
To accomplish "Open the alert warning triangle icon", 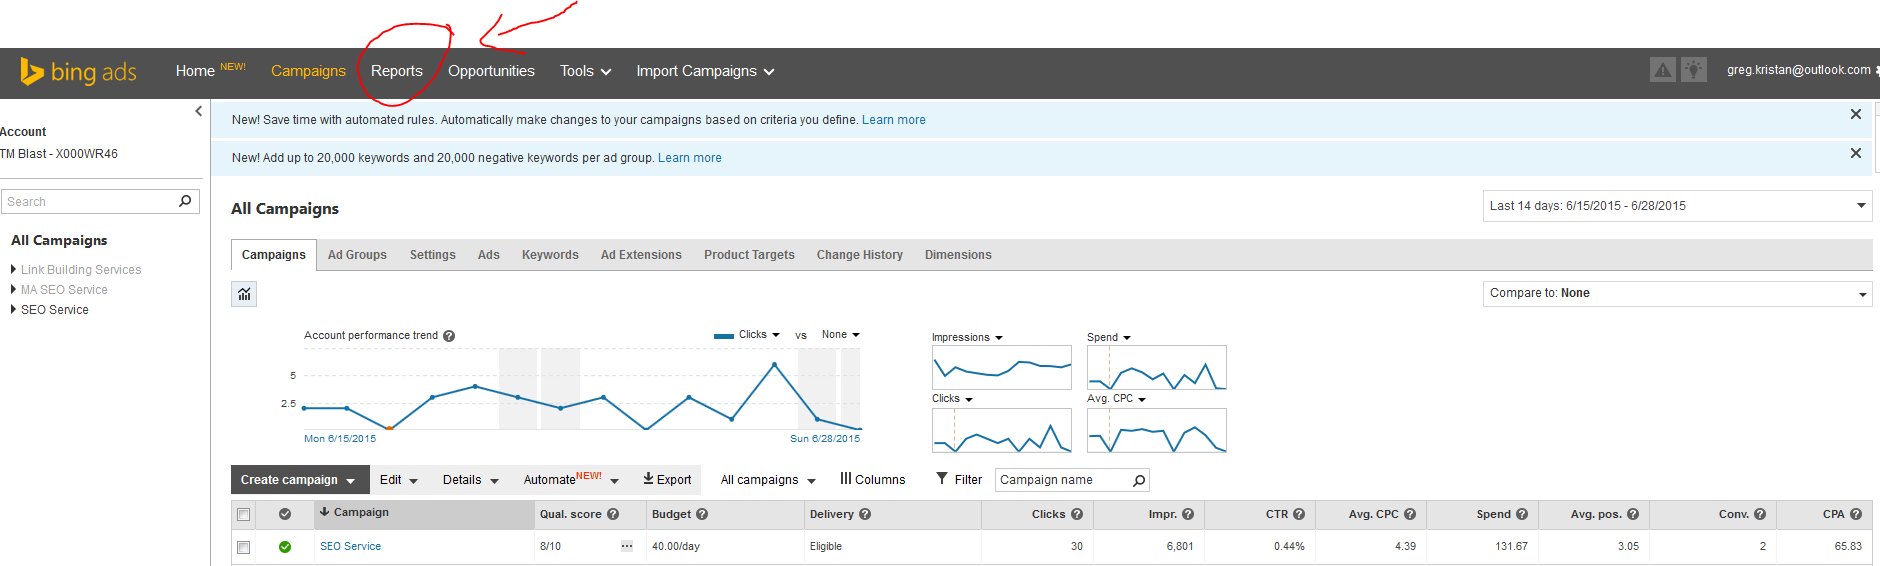I will (1662, 70).
